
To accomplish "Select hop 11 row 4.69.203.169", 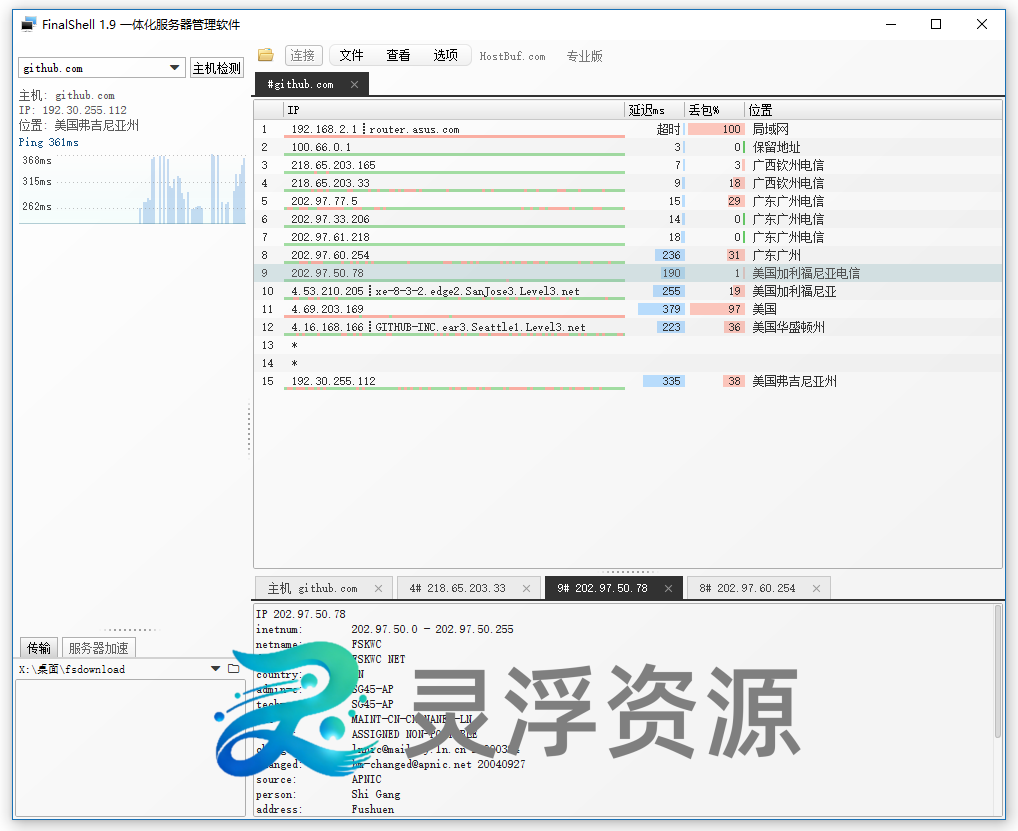I will tap(628, 309).
